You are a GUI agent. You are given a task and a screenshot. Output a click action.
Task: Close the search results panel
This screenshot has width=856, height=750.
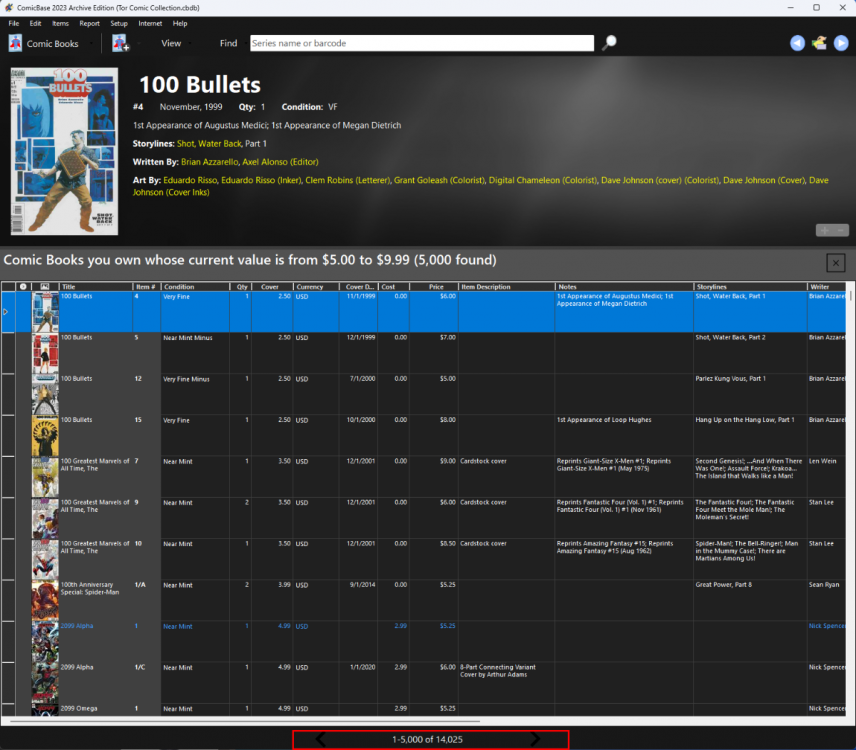coord(836,262)
